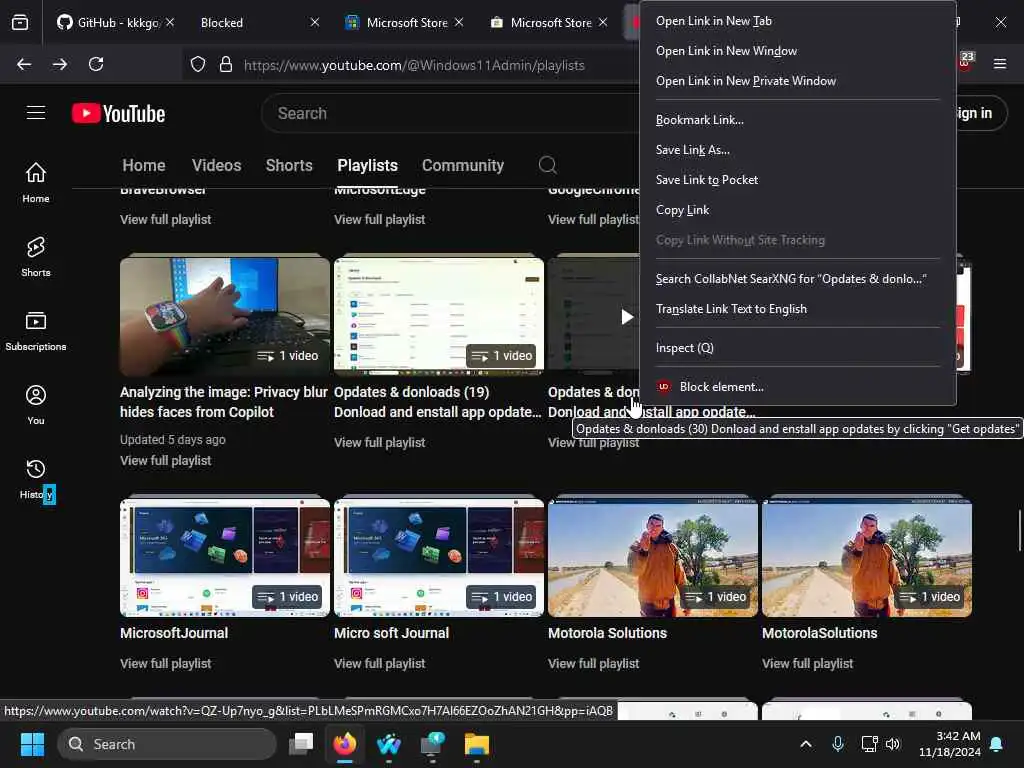Open the You section in the sidebar

pyautogui.click(x=36, y=405)
